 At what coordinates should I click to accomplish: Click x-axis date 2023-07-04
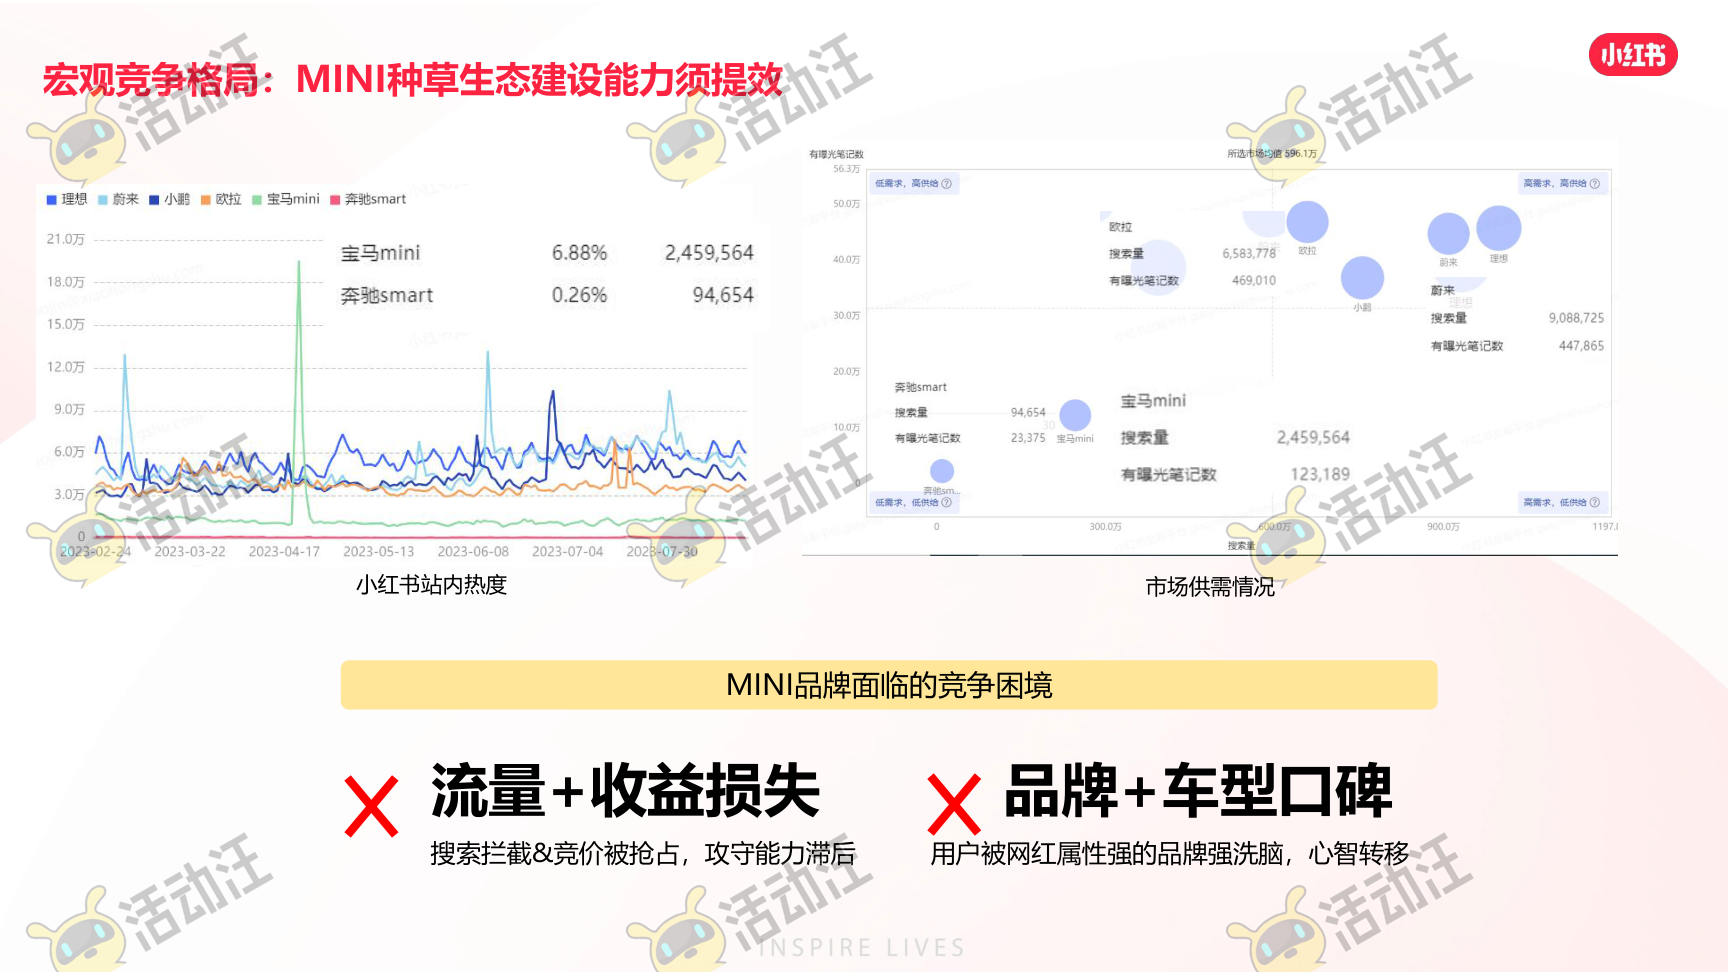pyautogui.click(x=568, y=552)
